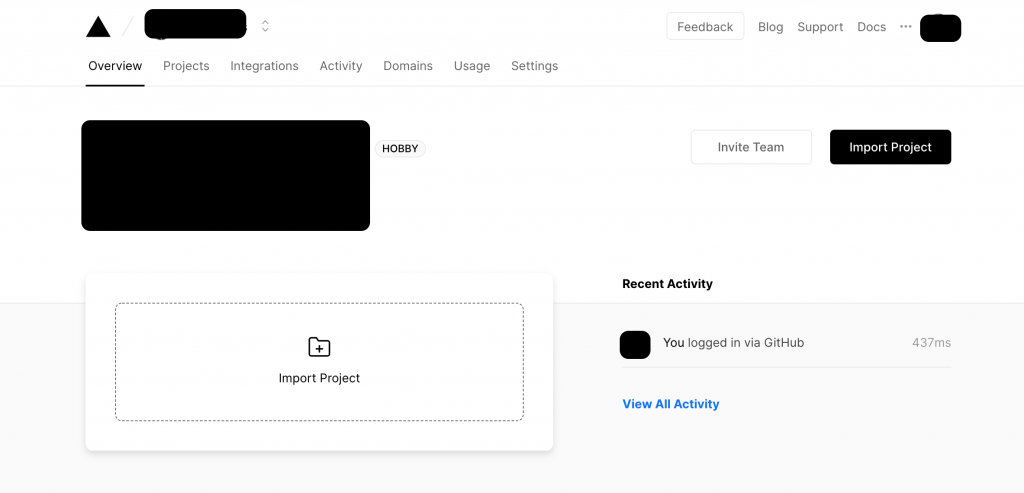Image resolution: width=1024 pixels, height=493 pixels.
Task: Click the black Import Project button
Action: pyautogui.click(x=891, y=147)
